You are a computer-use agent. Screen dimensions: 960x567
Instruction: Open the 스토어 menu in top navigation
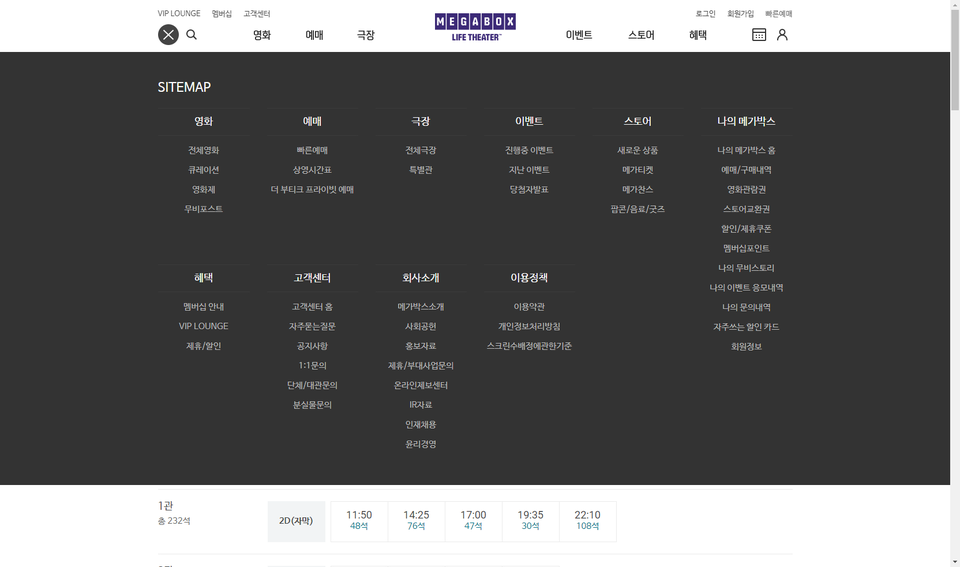tap(641, 35)
